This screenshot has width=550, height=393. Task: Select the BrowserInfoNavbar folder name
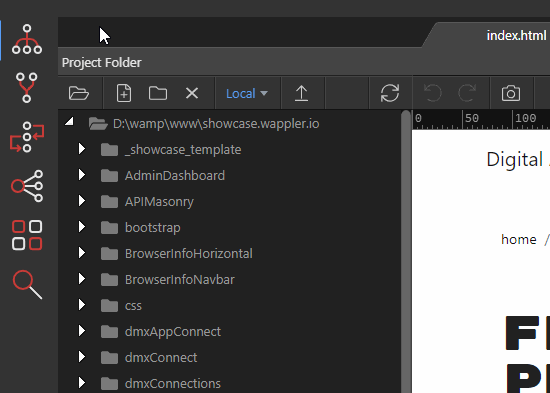pos(180,279)
